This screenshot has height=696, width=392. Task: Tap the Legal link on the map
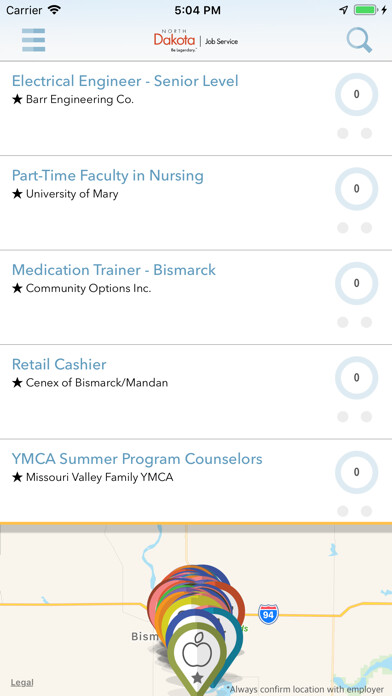22,682
